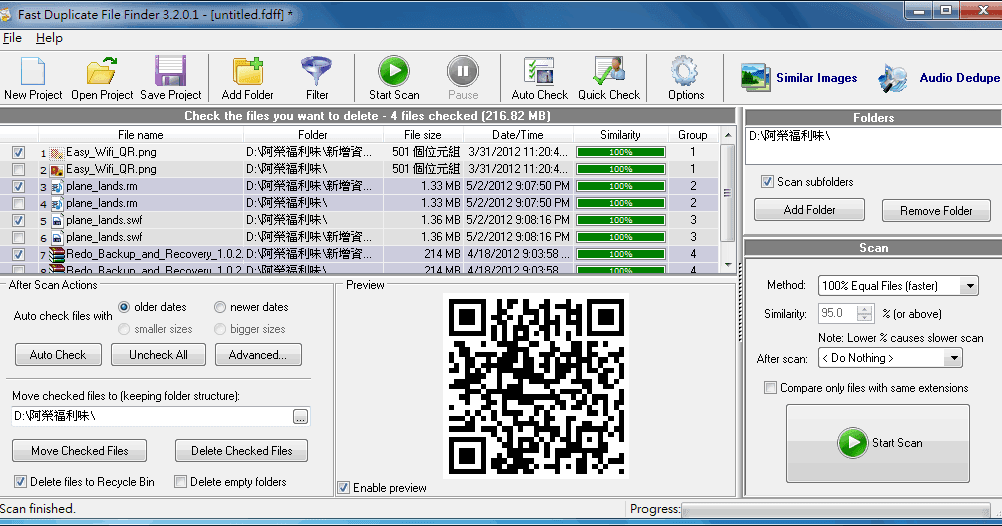The width and height of the screenshot is (1002, 526).
Task: Uncheck the row 1 Easy_Wifi_QR.png checkbox
Action: tap(19, 153)
